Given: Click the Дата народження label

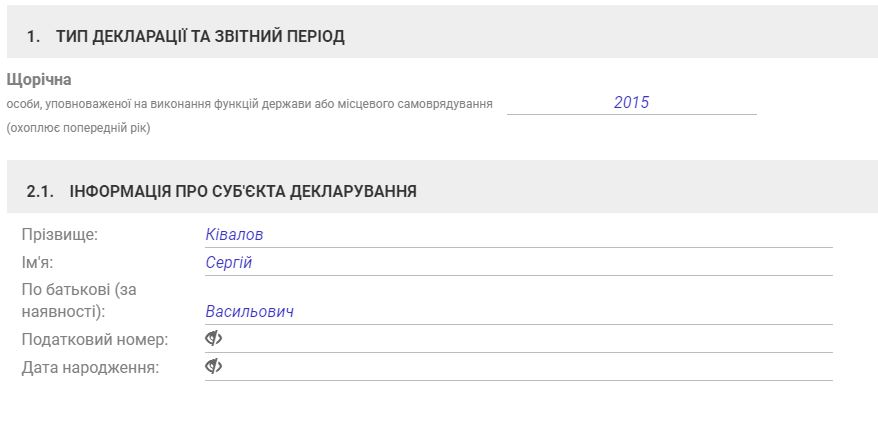Looking at the screenshot, I should coord(90,367).
